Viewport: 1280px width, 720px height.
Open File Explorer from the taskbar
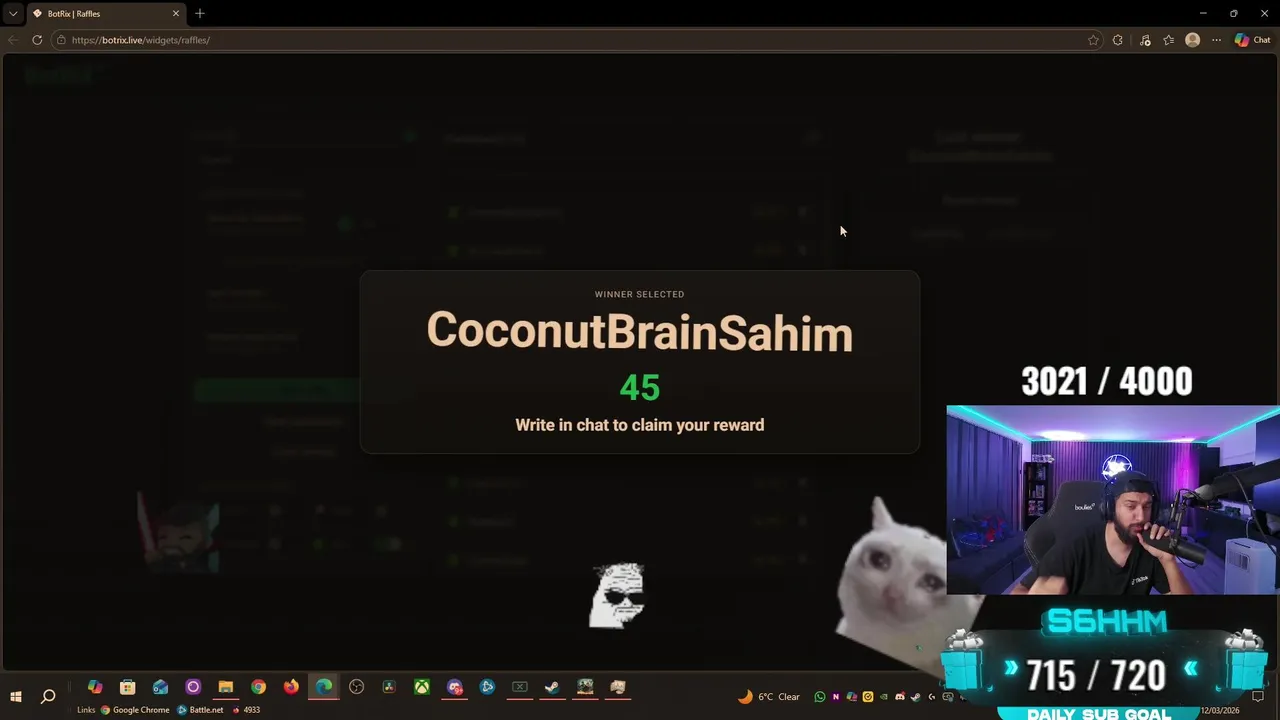coord(226,687)
